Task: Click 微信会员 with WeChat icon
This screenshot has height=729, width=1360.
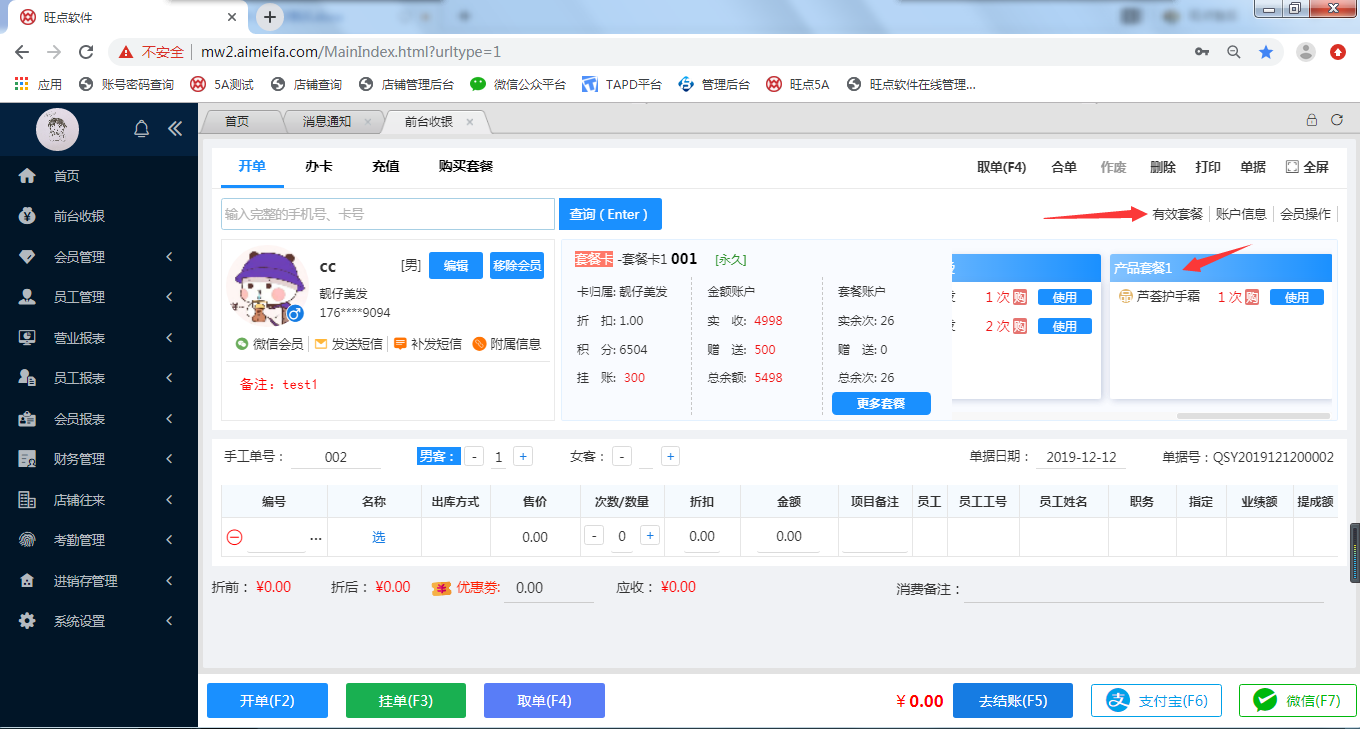Action: click(x=269, y=344)
